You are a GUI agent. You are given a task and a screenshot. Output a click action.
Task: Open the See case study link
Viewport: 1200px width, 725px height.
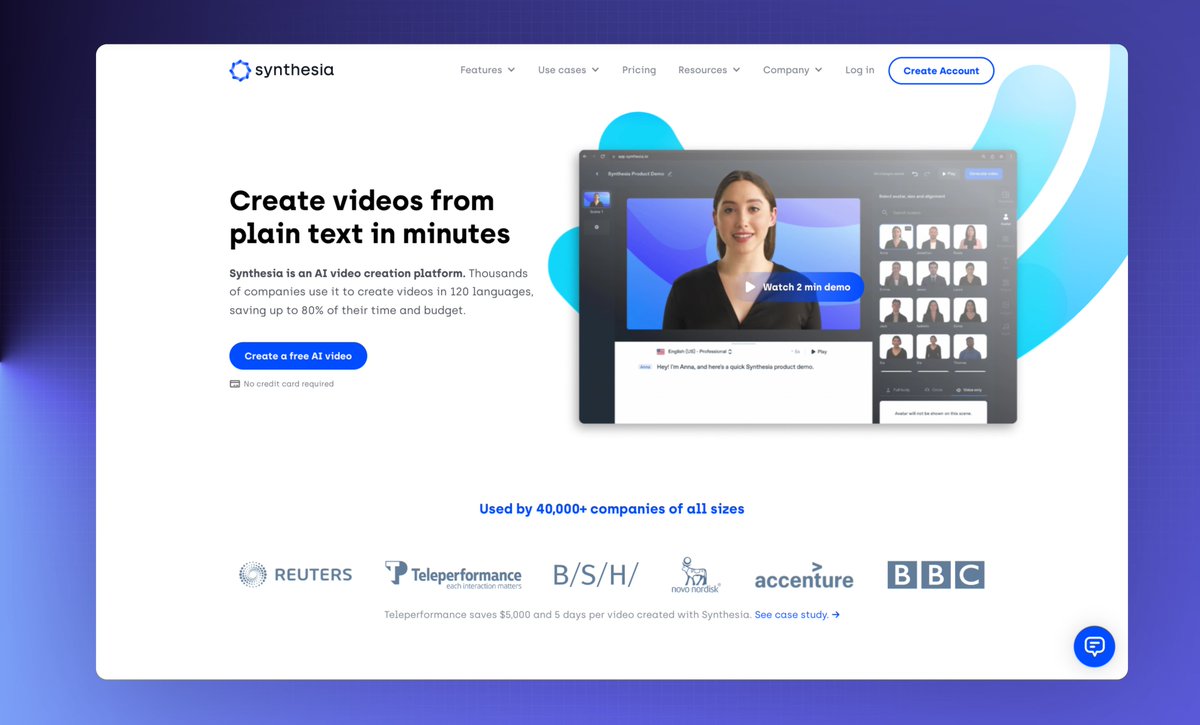797,615
